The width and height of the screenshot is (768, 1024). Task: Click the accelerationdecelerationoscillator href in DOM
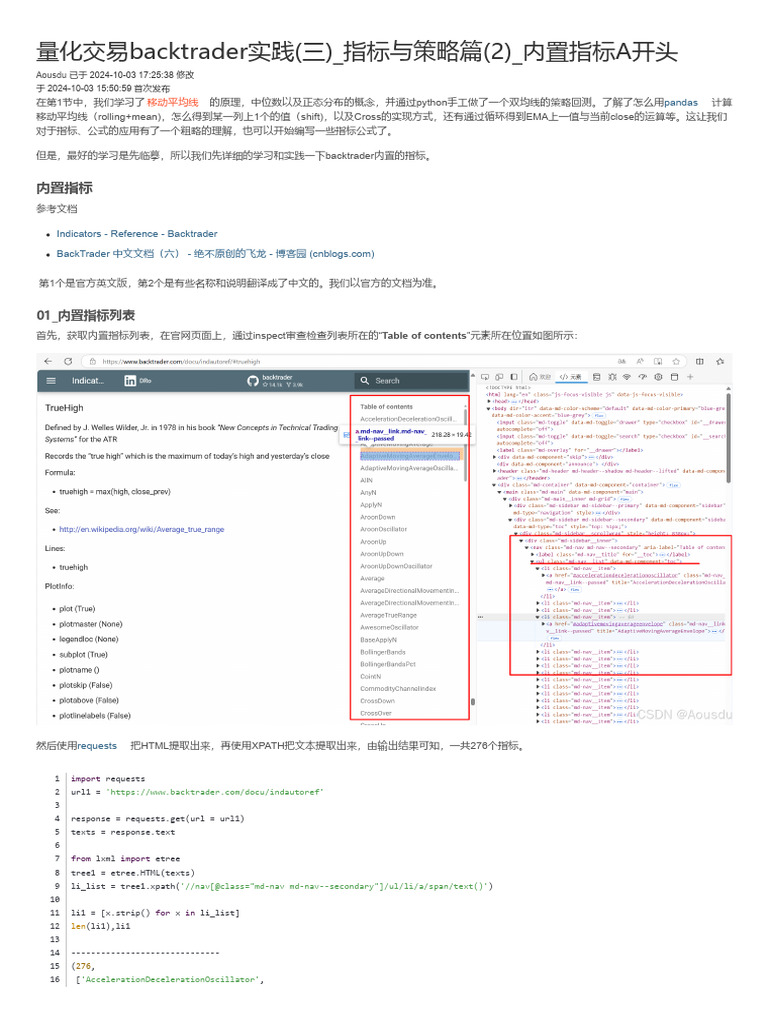pyautogui.click(x=626, y=575)
